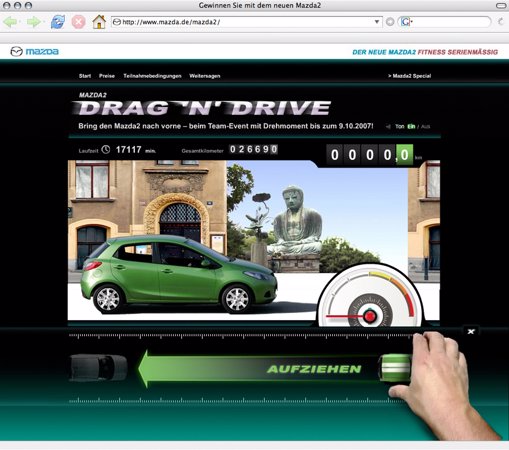This screenshot has width=509, height=450.
Task: Click the Drag 'n' Drive title logo
Action: (x=202, y=108)
